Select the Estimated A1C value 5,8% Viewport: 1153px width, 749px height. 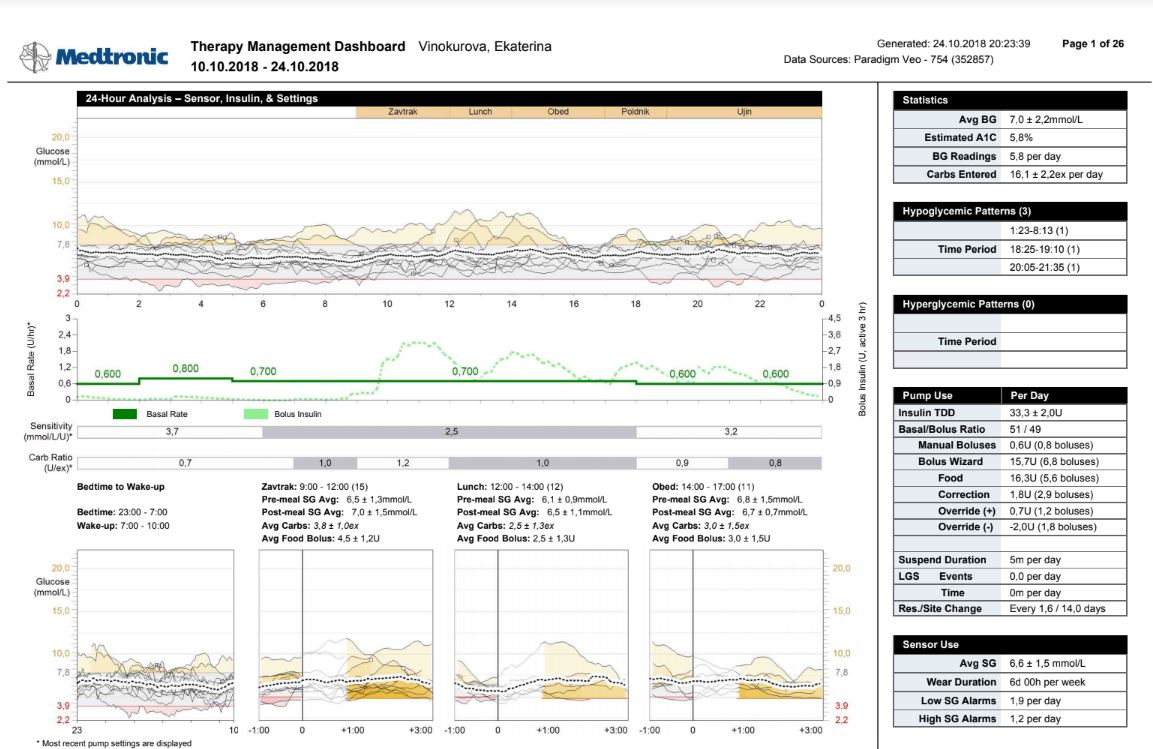[x=1024, y=138]
